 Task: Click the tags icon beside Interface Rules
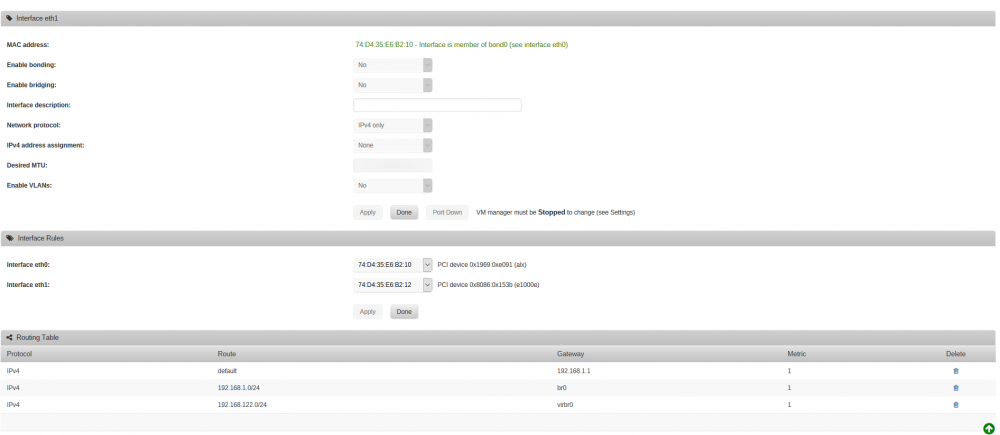[x=10, y=238]
